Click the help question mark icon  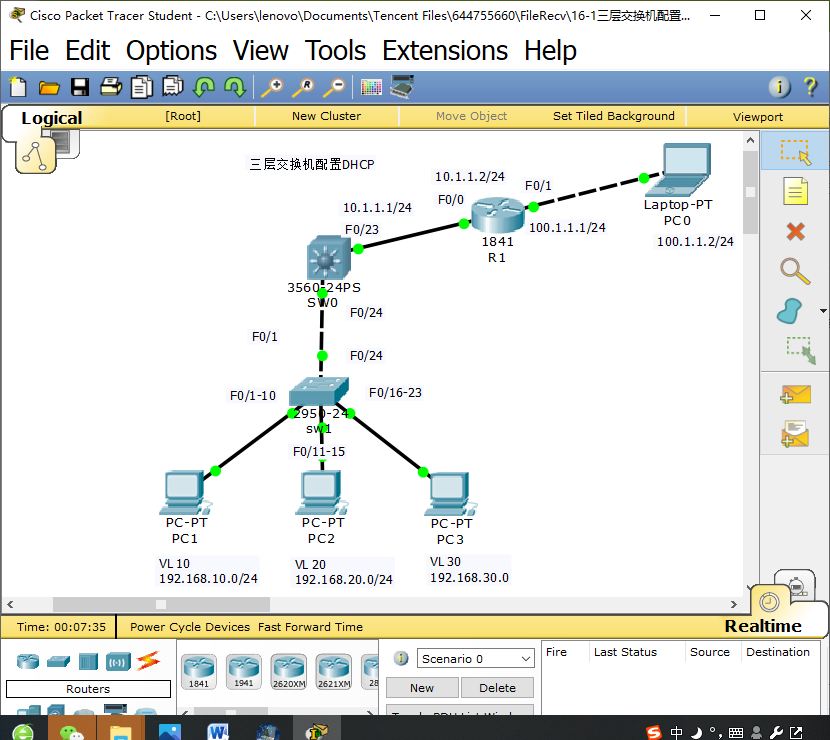point(810,87)
